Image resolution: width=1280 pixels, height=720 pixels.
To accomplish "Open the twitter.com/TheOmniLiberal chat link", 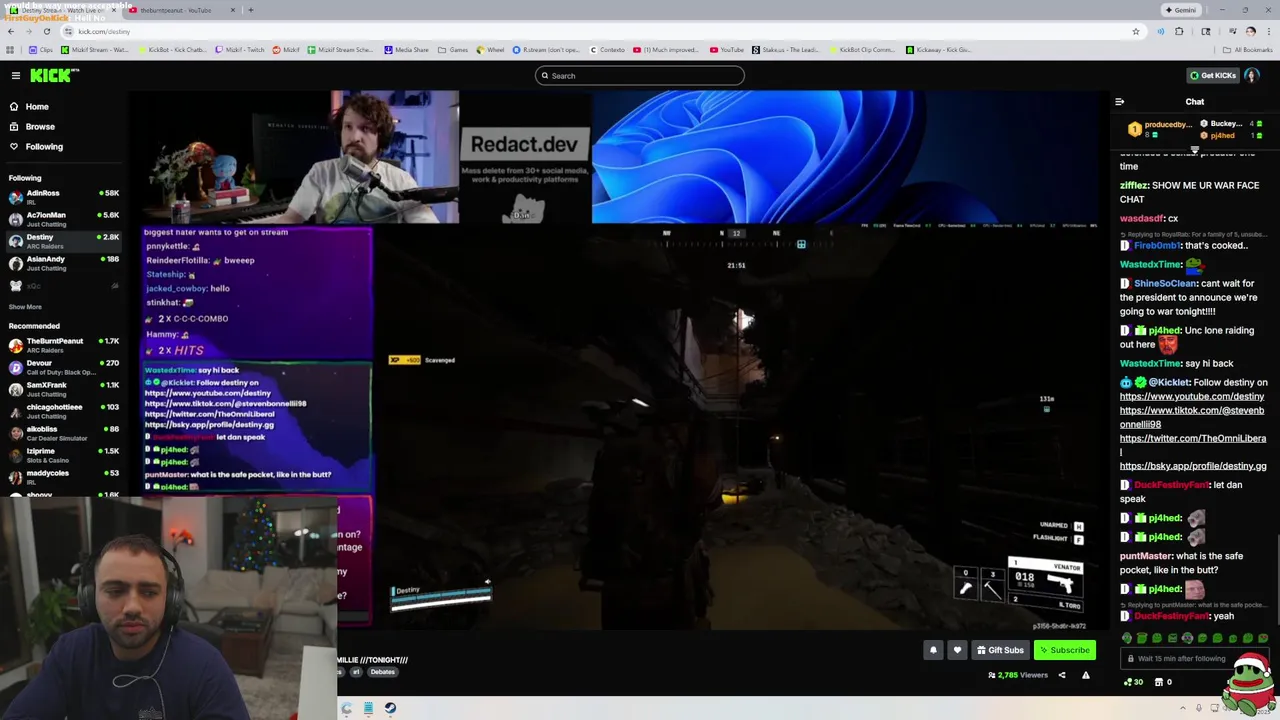I will 1193,444.
